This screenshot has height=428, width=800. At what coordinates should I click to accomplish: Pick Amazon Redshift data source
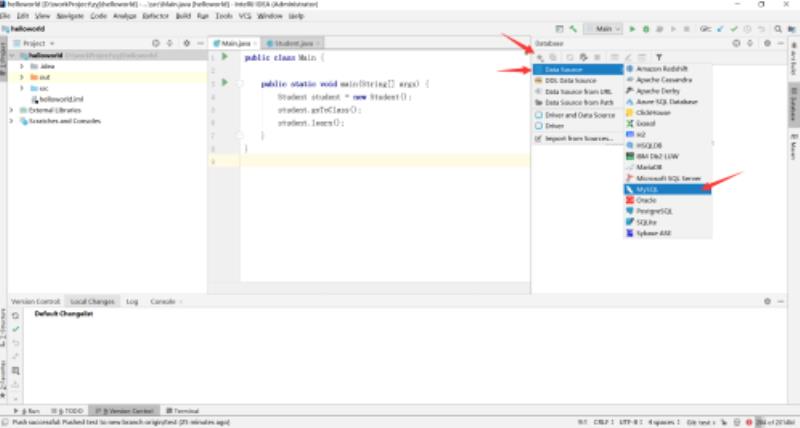pos(667,68)
